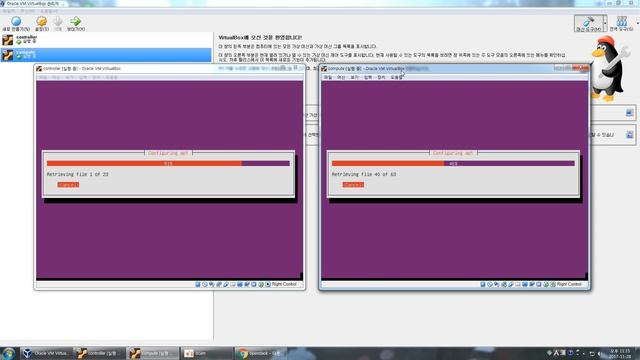This screenshot has height=360, width=640.
Task: Click optical drive status icon in controller window
Action: coord(205,284)
